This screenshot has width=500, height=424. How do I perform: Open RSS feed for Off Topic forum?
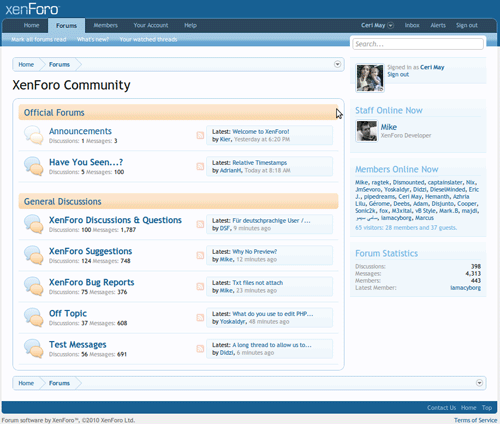pos(200,317)
